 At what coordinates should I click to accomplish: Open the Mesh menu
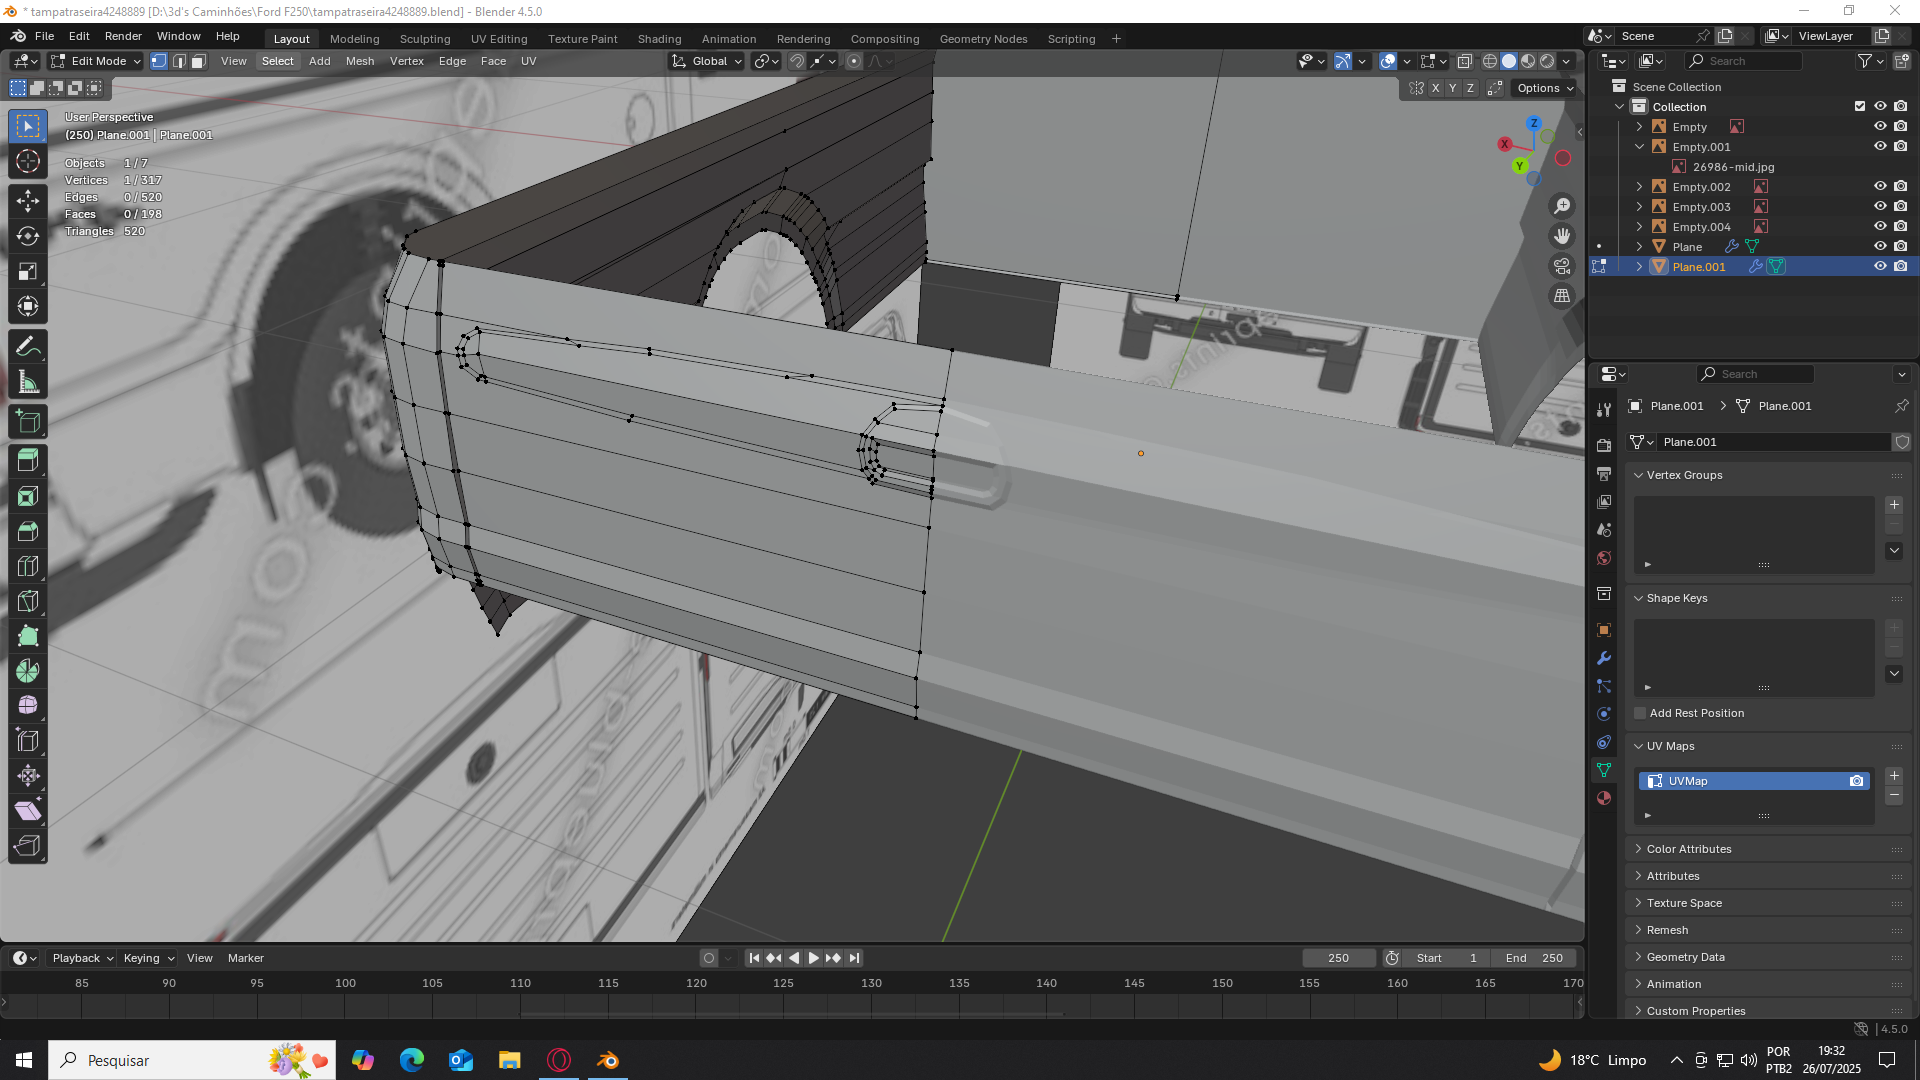[x=359, y=61]
